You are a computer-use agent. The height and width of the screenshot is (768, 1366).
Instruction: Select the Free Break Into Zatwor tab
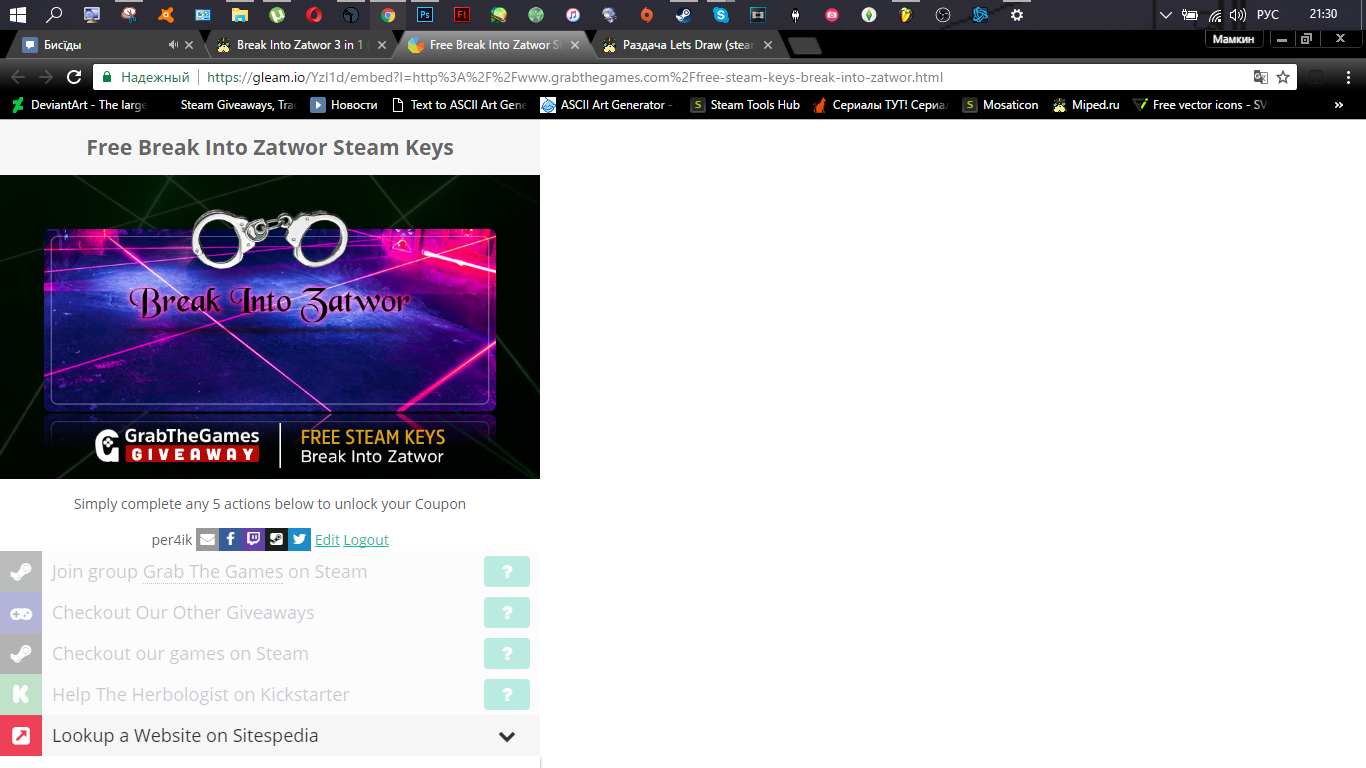click(x=493, y=45)
